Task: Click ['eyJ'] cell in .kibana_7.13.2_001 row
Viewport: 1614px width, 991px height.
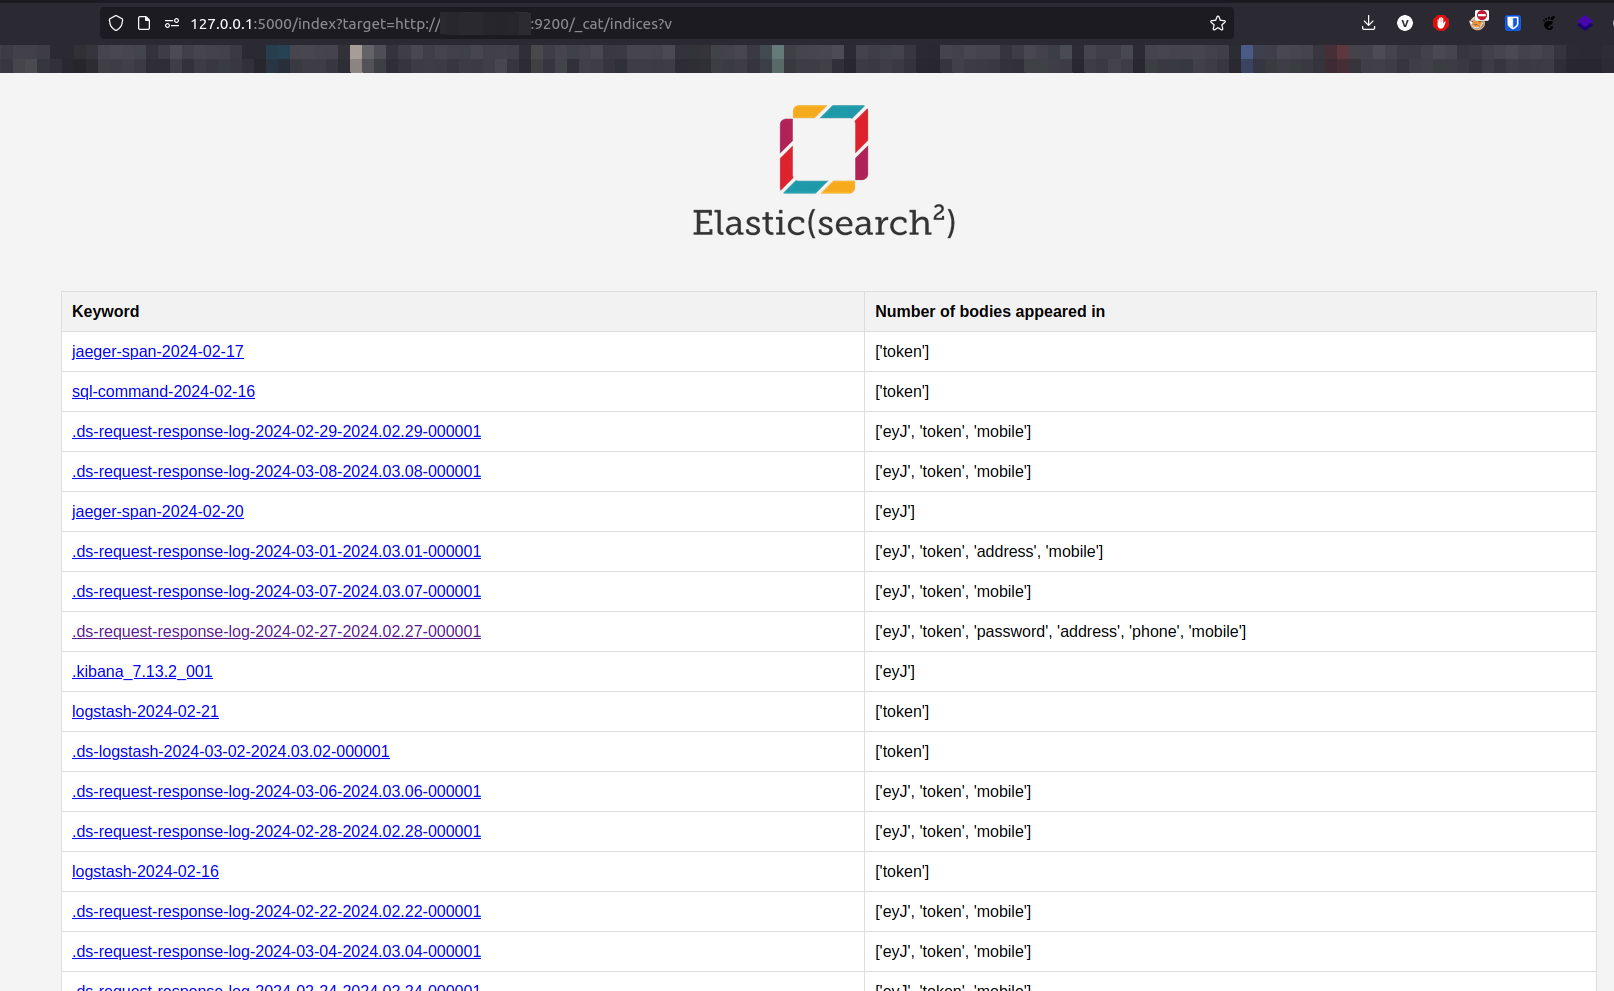Action: coord(1230,671)
